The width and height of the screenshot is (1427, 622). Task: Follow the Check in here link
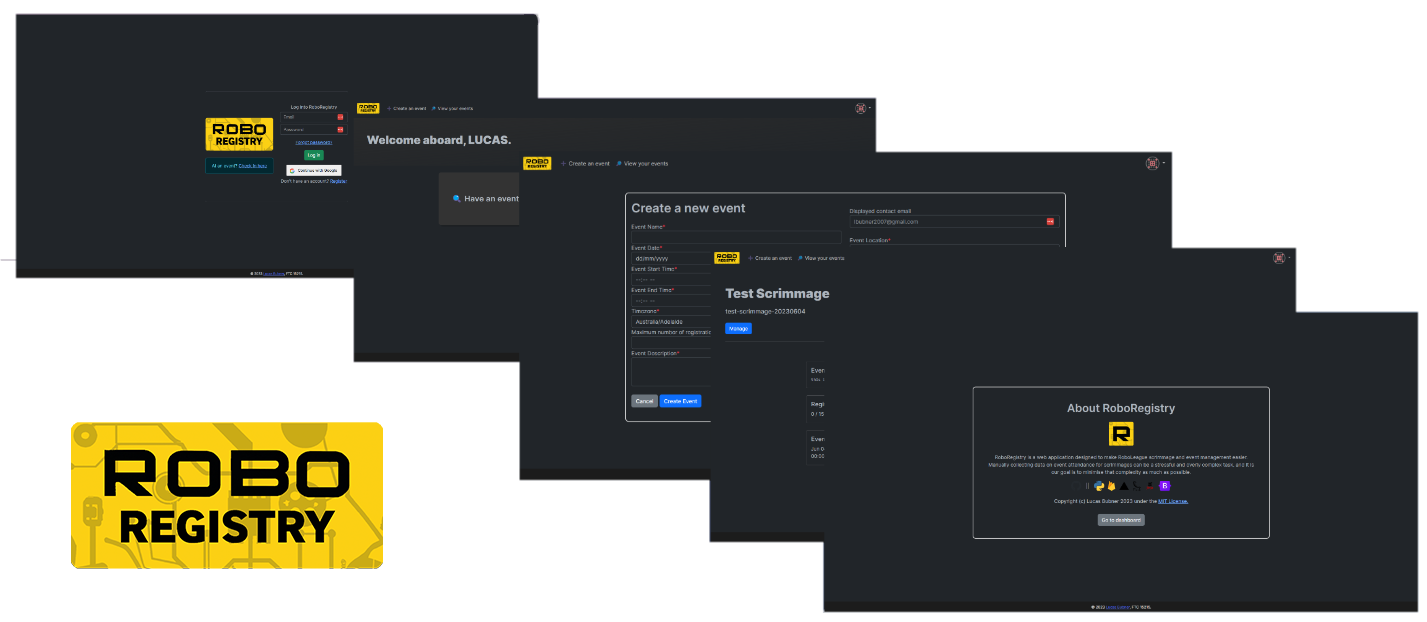253,165
